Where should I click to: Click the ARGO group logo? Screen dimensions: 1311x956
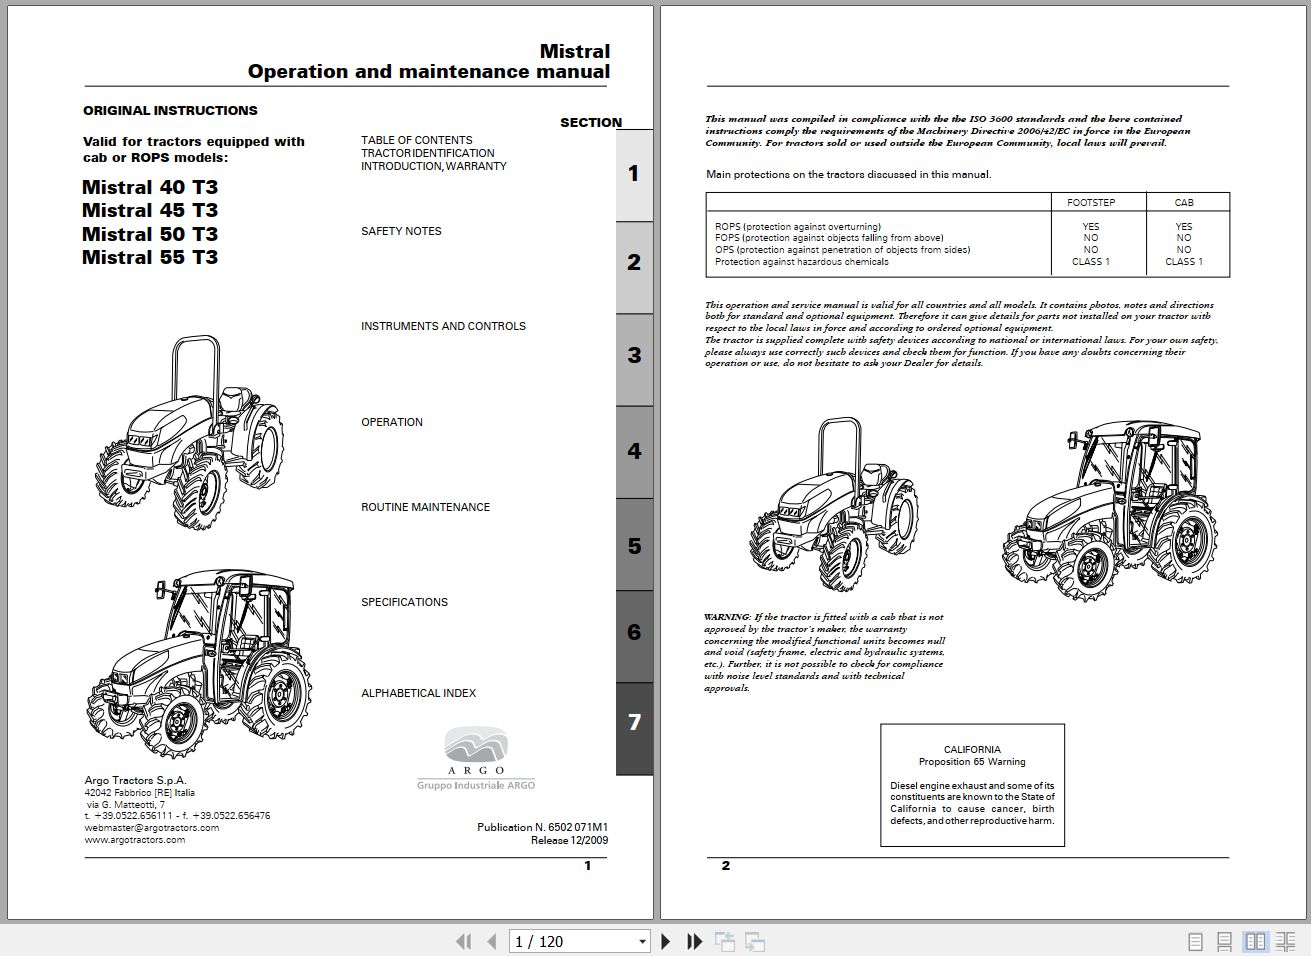[476, 759]
